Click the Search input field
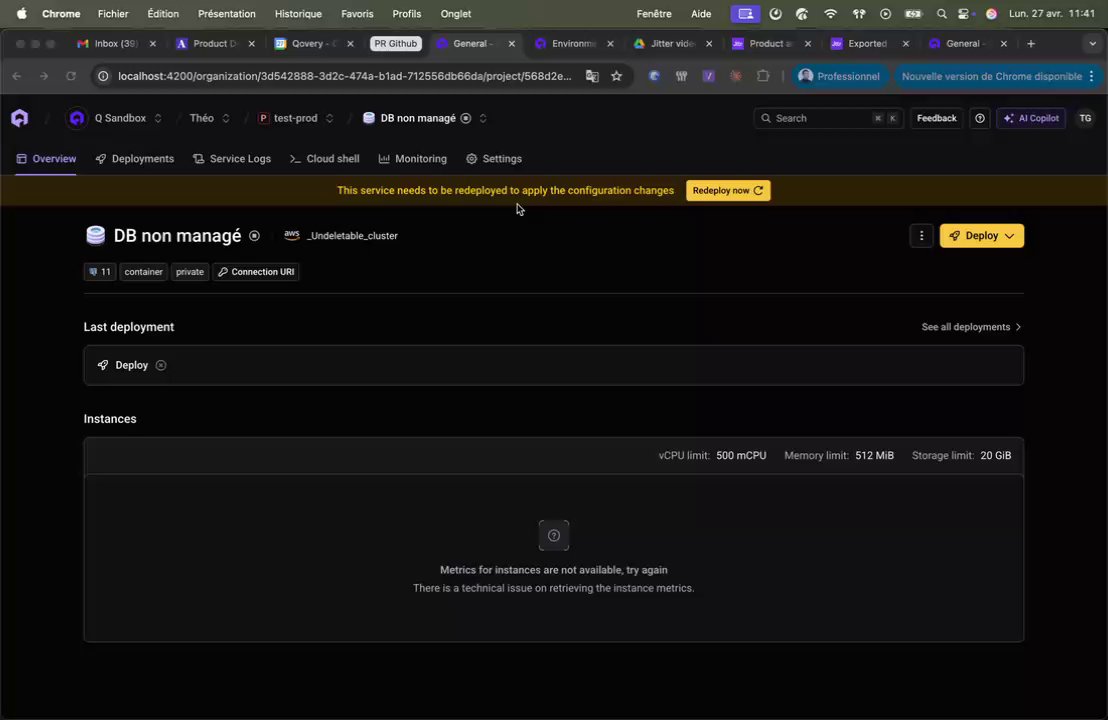 (828, 118)
